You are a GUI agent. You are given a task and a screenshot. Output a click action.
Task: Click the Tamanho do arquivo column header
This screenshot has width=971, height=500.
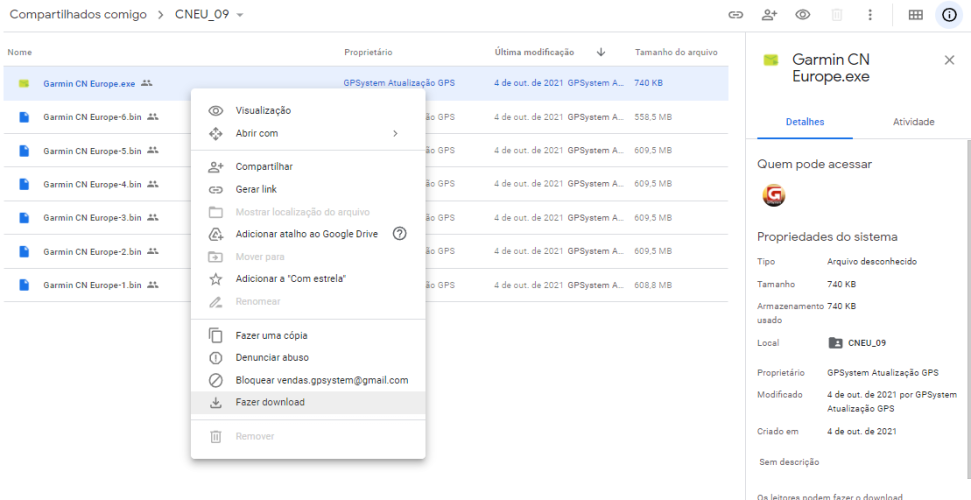click(x=676, y=53)
